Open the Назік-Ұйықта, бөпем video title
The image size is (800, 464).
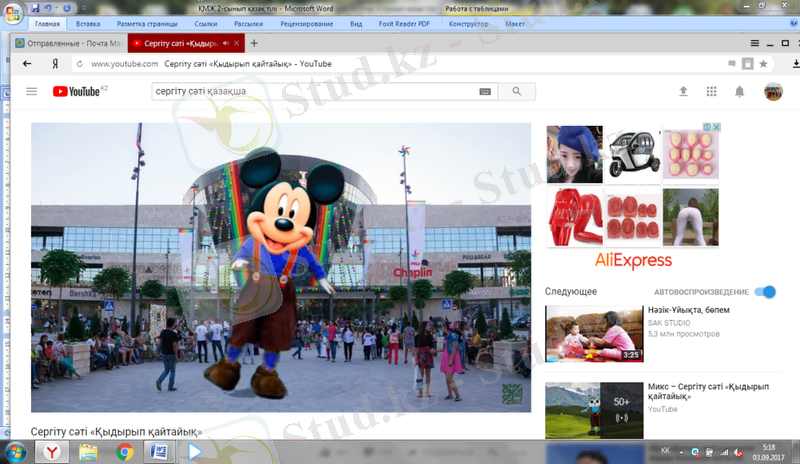(690, 310)
